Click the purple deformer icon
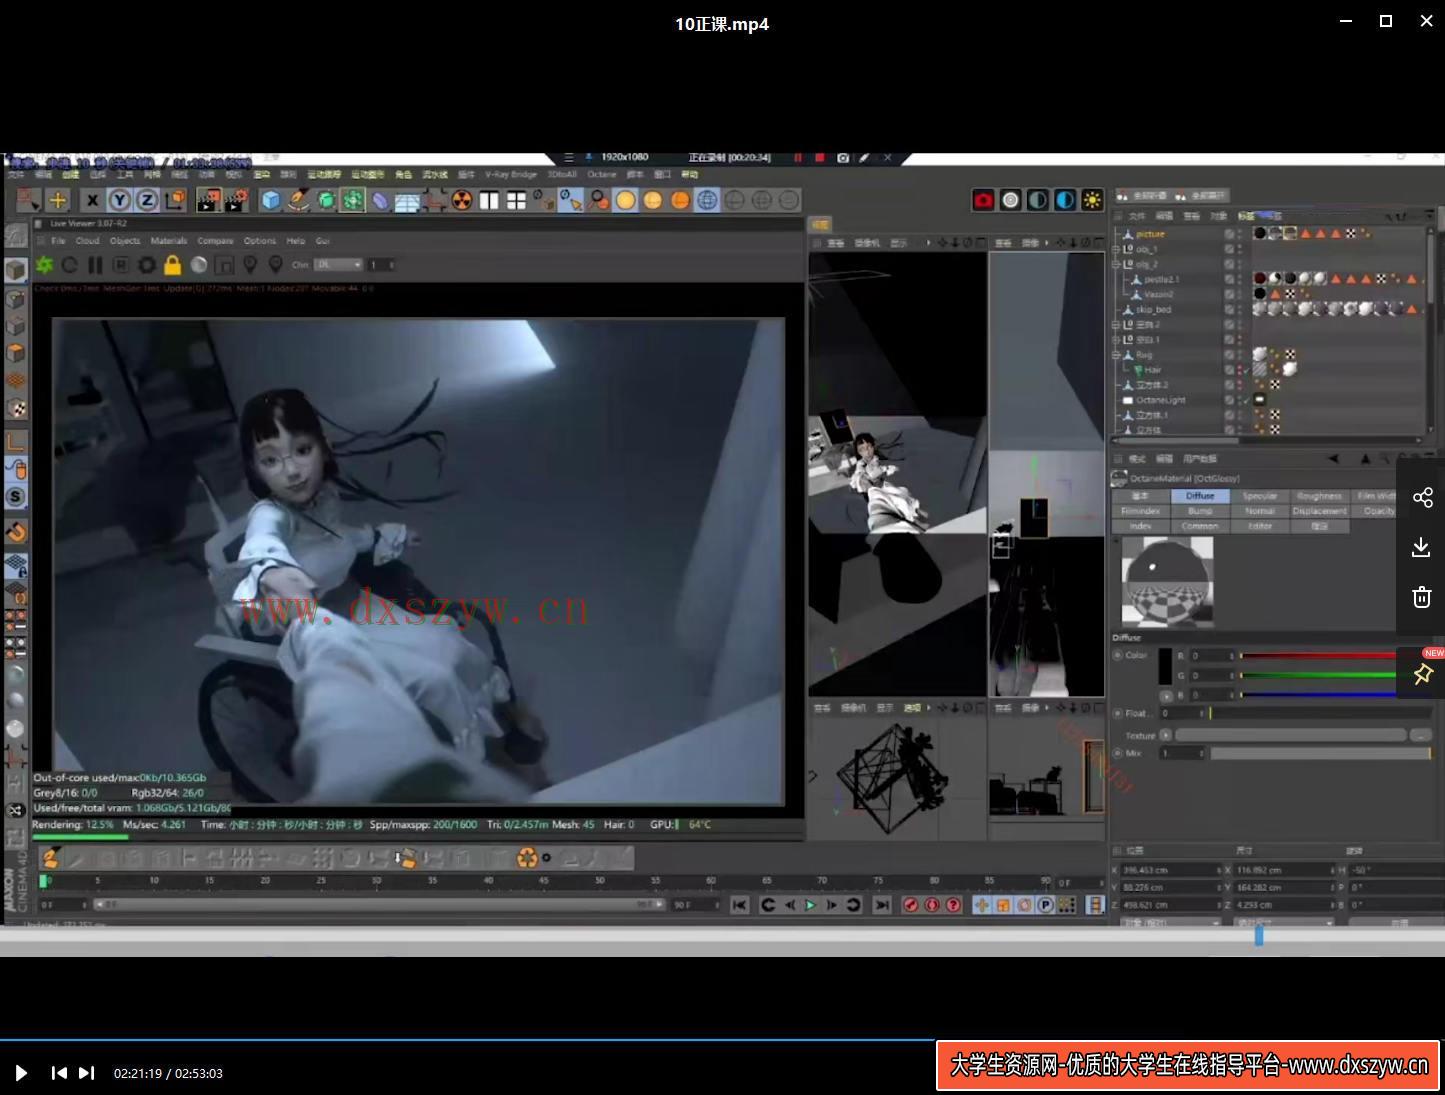Viewport: 1445px width, 1095px height. click(380, 200)
